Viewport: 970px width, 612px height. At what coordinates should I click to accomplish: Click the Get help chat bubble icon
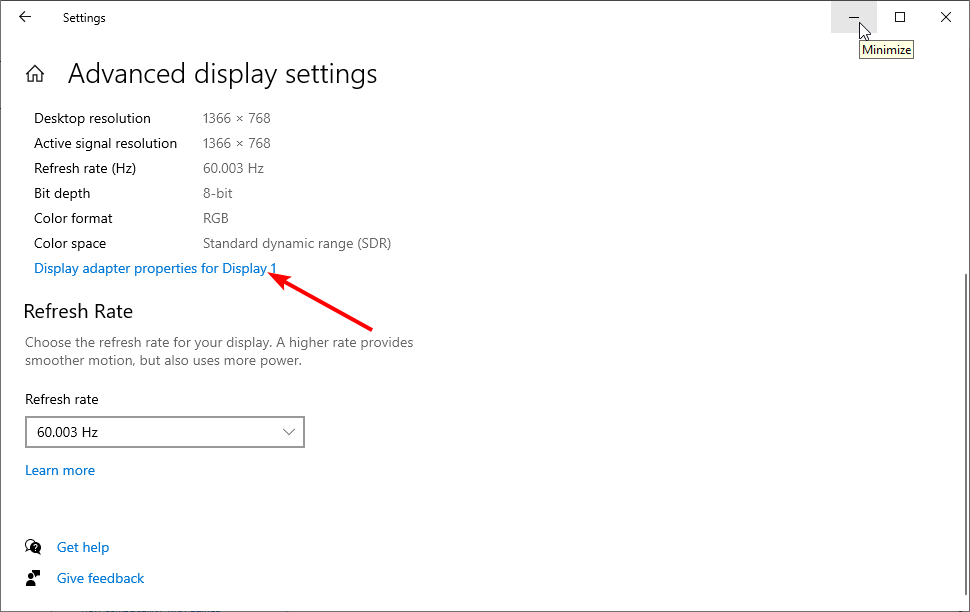coord(33,546)
